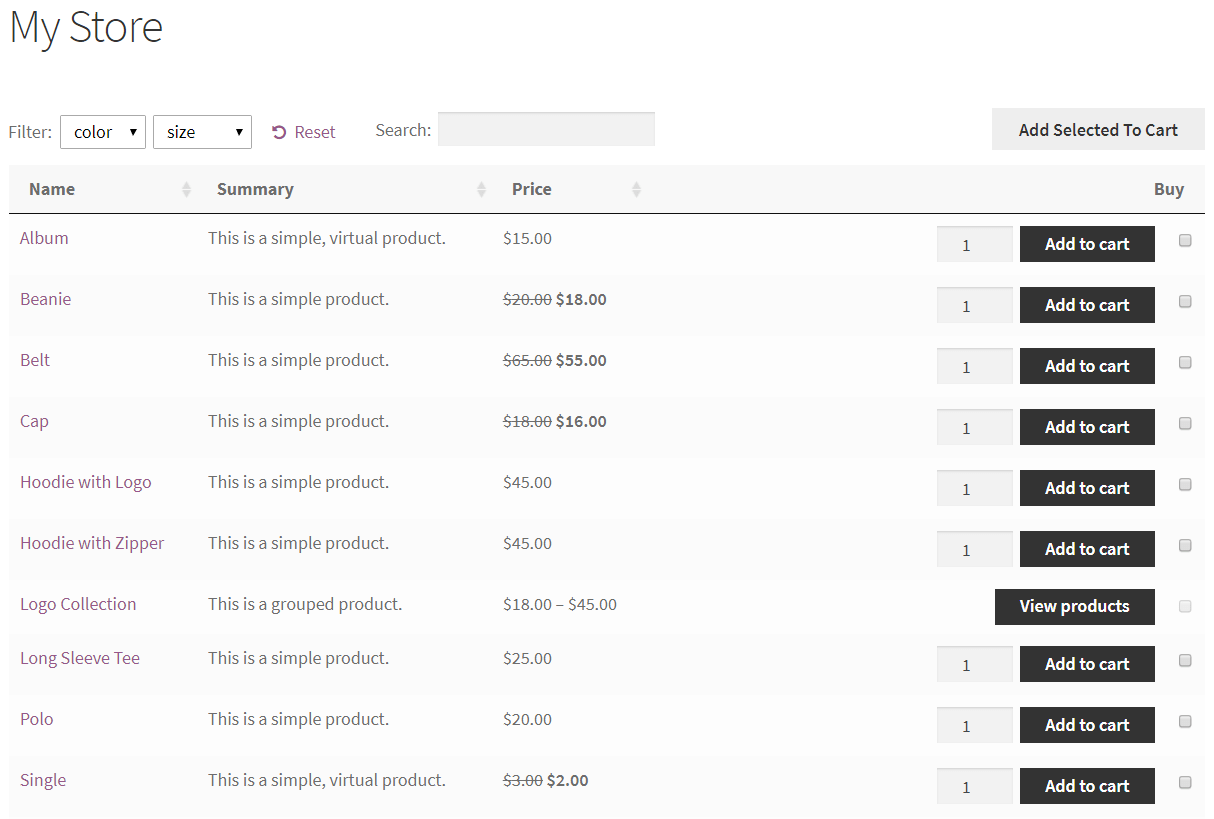
Task: Click the Add Selected To Cart button
Action: (x=1097, y=129)
